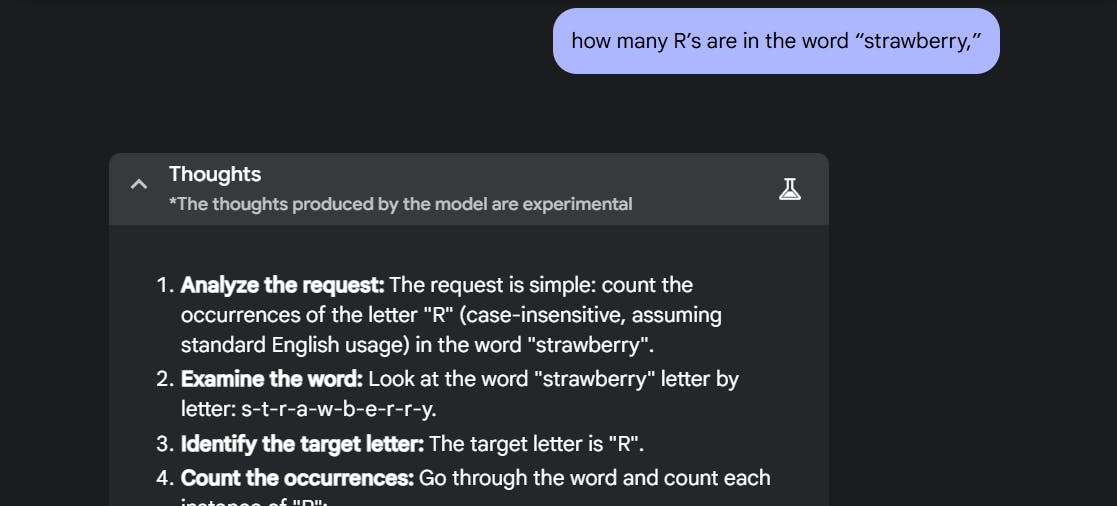1117x506 pixels.
Task: Click the "Analyze the request:" heading
Action: tap(282, 285)
